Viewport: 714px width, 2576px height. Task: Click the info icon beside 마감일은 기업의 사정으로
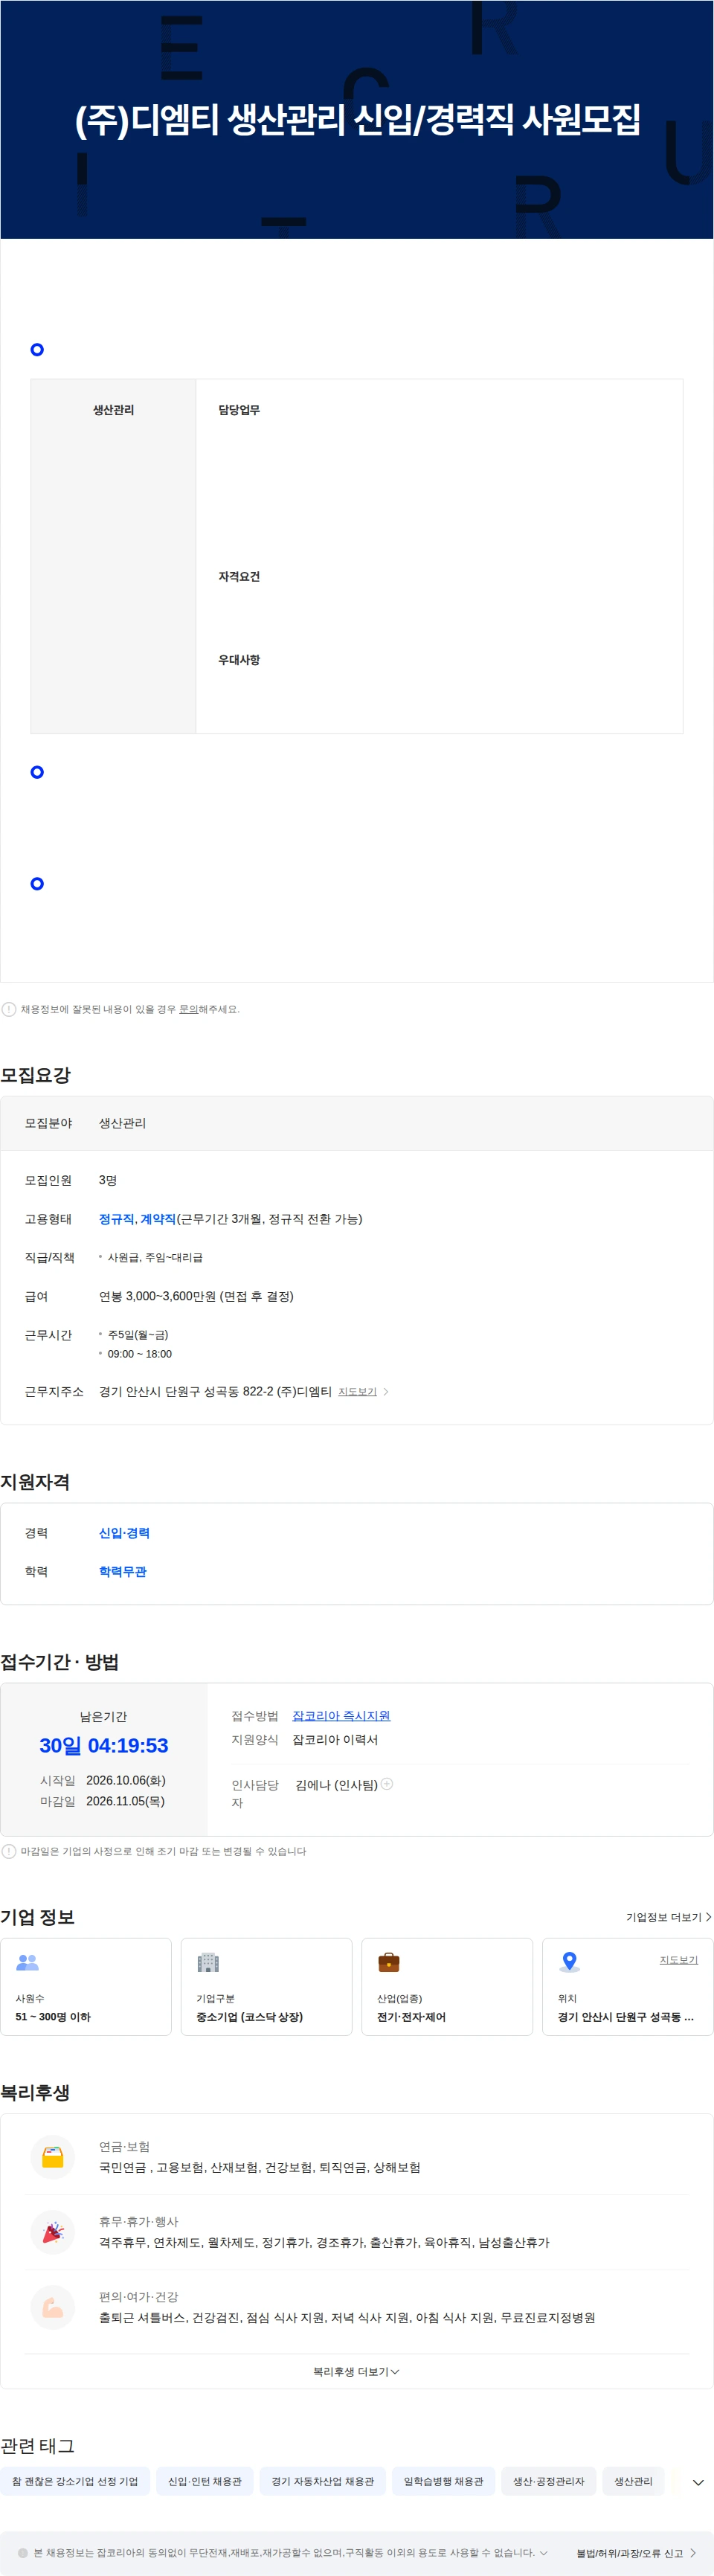pos(9,1851)
